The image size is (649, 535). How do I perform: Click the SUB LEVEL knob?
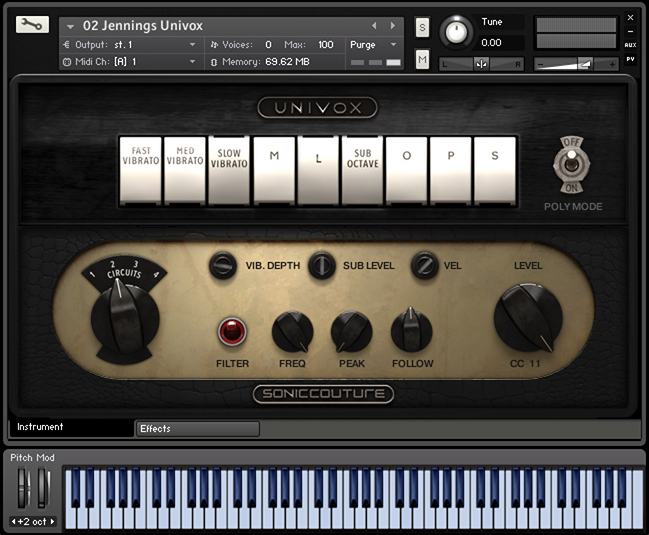point(321,266)
